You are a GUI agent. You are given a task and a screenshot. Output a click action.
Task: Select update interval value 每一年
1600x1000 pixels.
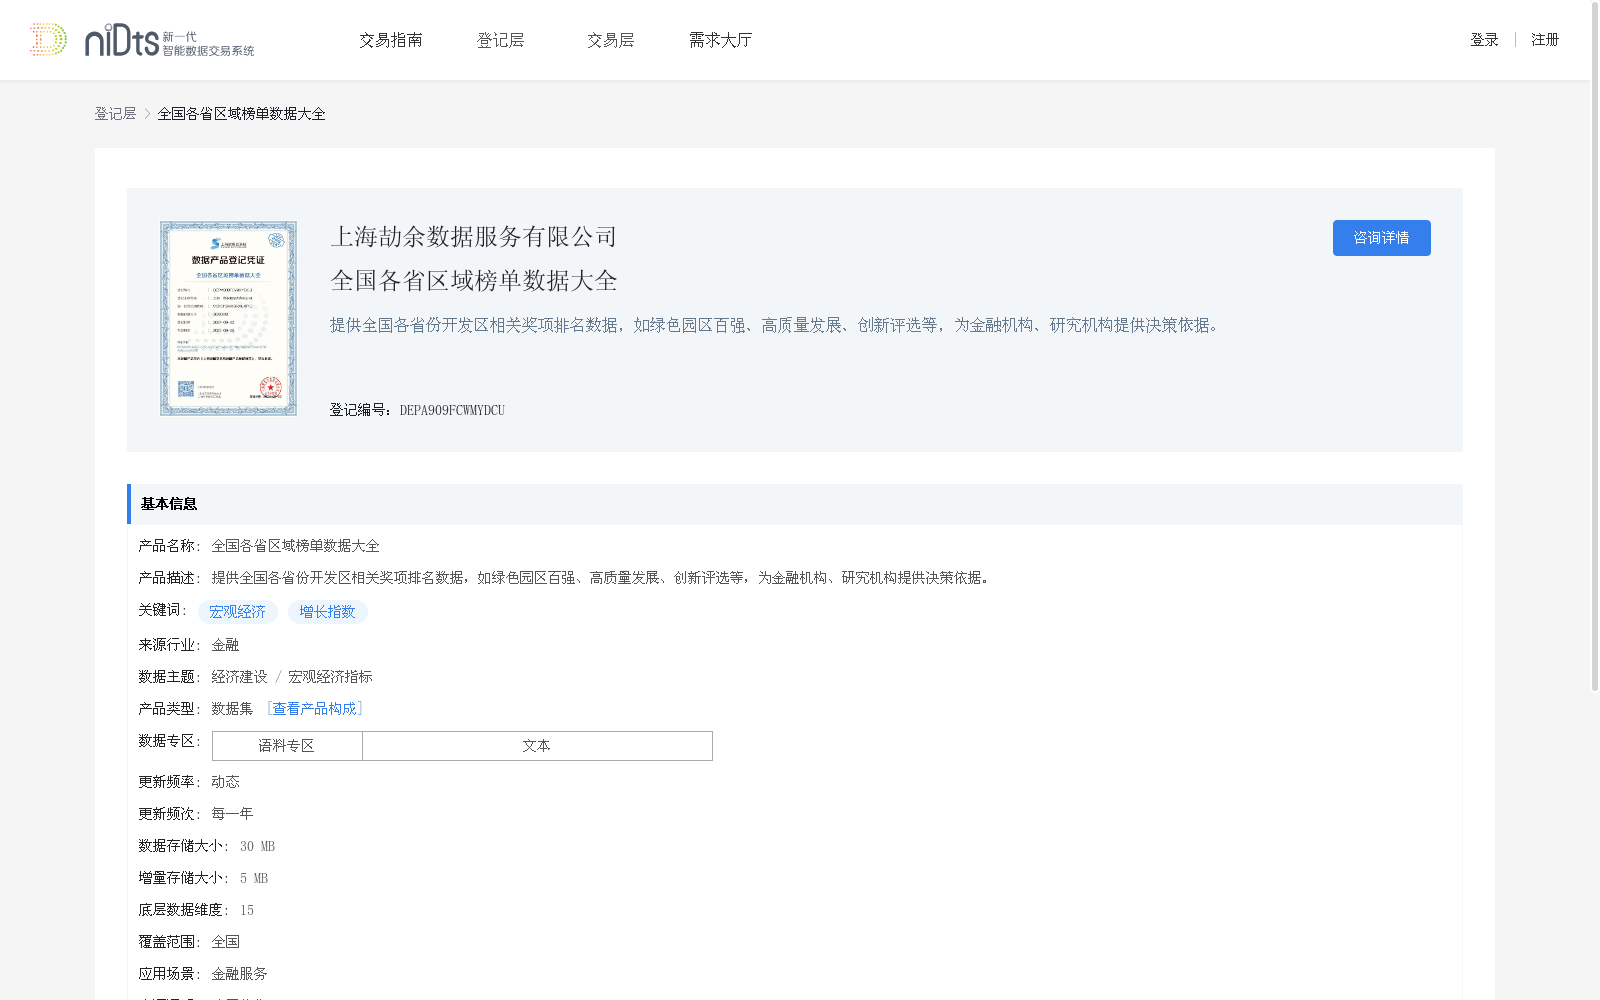pyautogui.click(x=232, y=814)
